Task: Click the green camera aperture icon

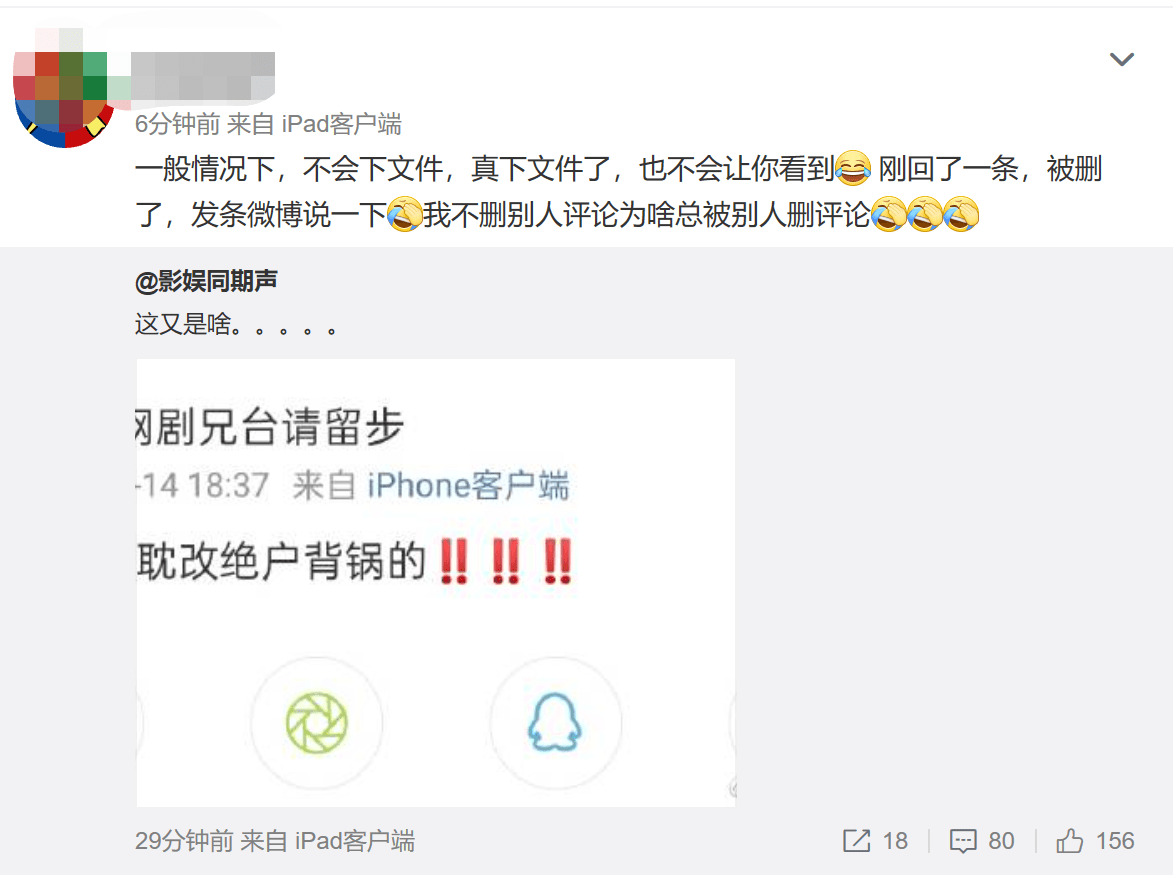Action: (316, 722)
